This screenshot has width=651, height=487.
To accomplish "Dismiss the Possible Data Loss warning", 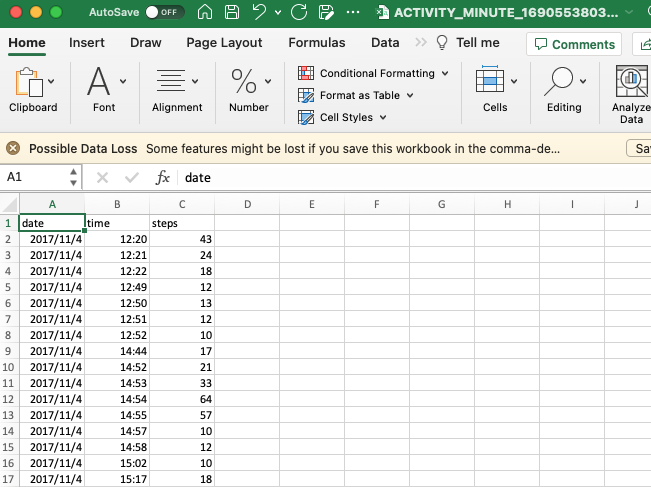I will [x=13, y=148].
